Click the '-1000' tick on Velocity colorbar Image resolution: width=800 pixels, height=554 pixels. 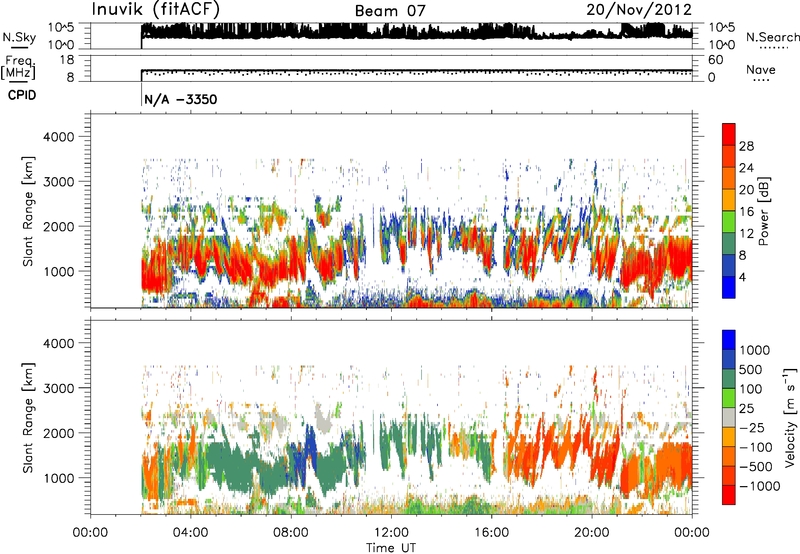click(759, 486)
